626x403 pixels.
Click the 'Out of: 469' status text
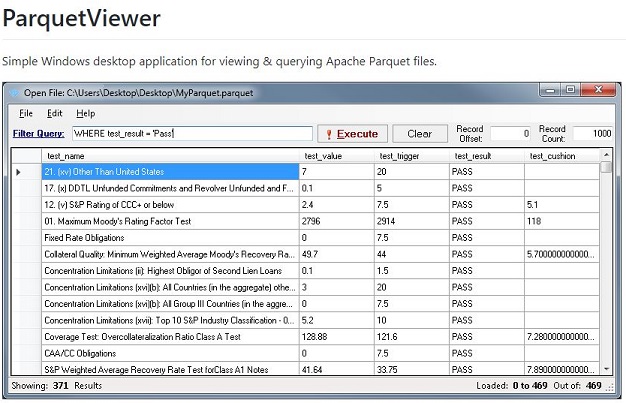pyautogui.click(x=577, y=386)
